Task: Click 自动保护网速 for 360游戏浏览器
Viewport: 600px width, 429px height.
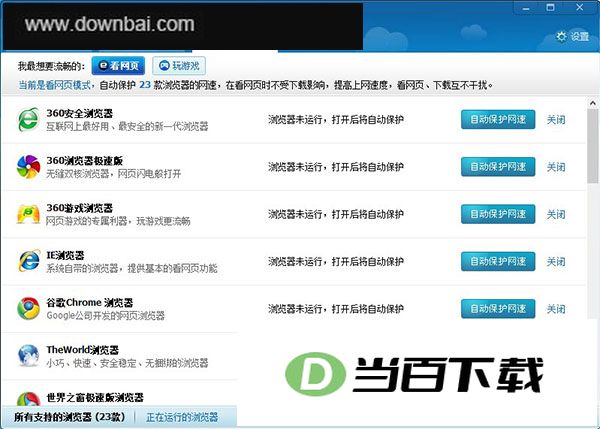Action: 498,214
